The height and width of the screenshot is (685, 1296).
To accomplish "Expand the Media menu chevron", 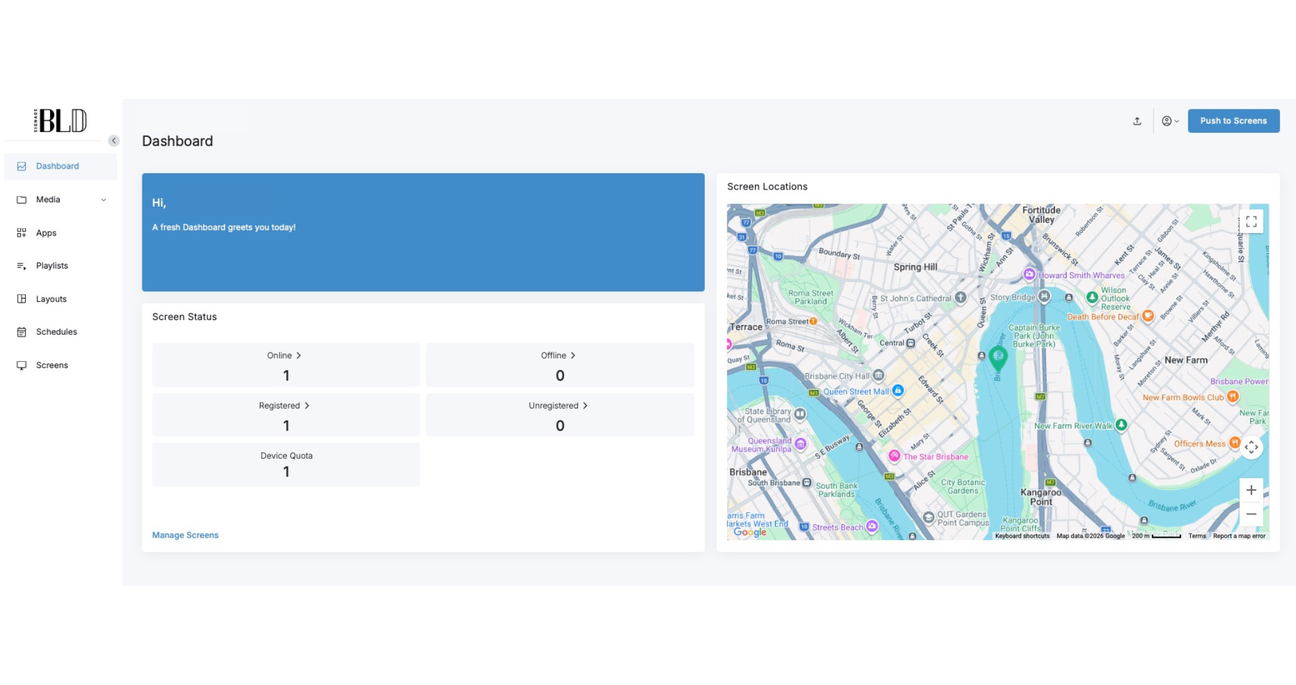I will [103, 200].
